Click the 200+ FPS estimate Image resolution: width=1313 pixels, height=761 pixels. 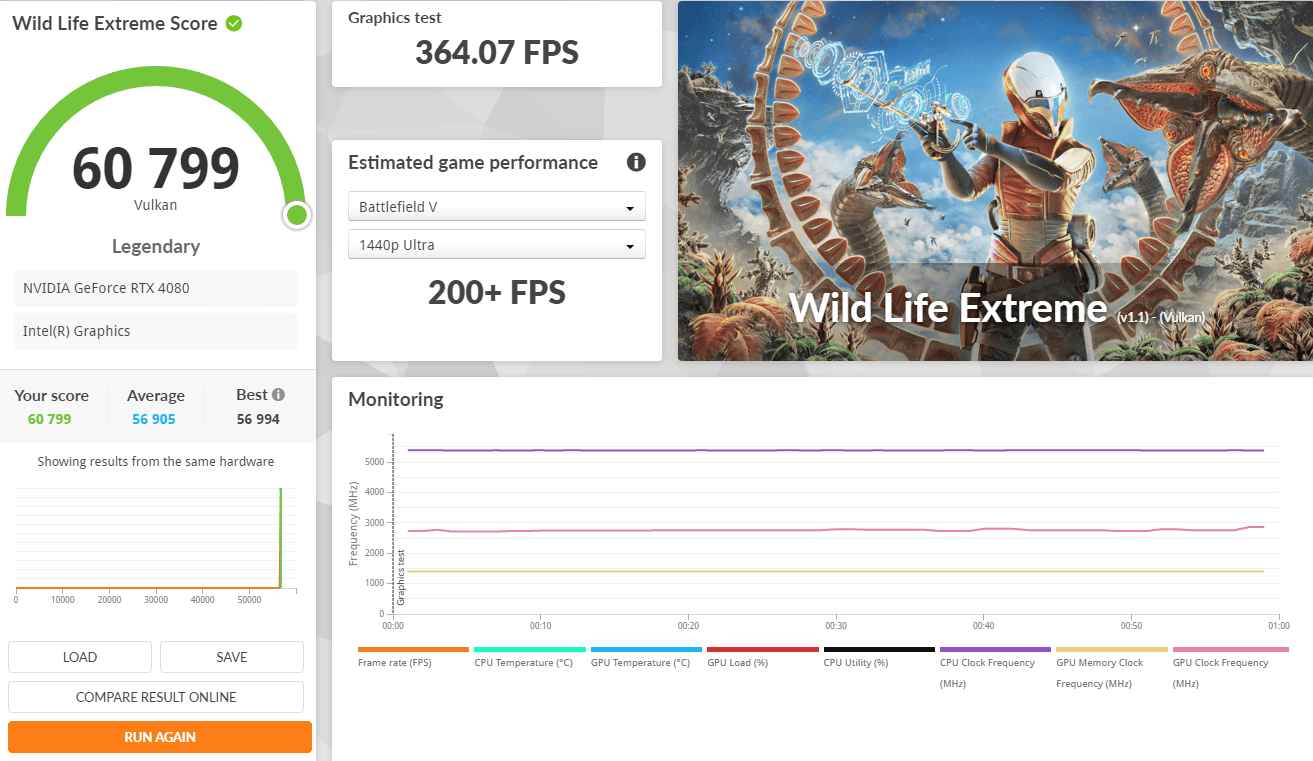point(497,292)
